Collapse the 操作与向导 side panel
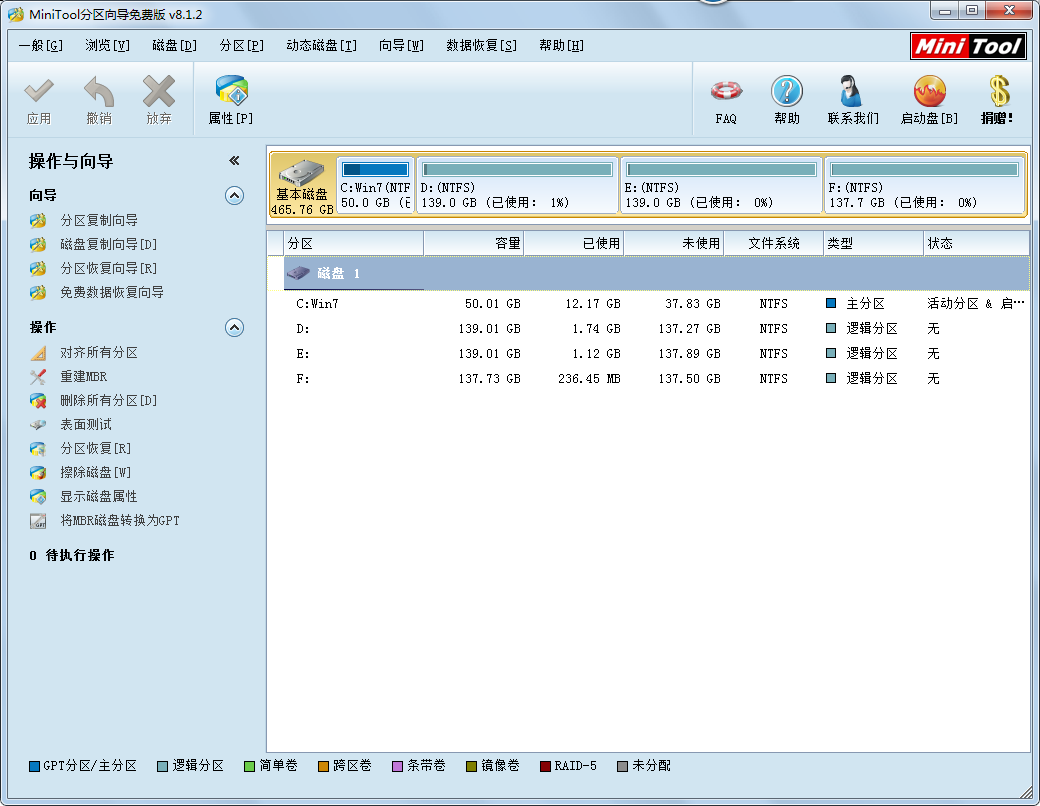This screenshot has height=806, width=1040. tap(234, 161)
